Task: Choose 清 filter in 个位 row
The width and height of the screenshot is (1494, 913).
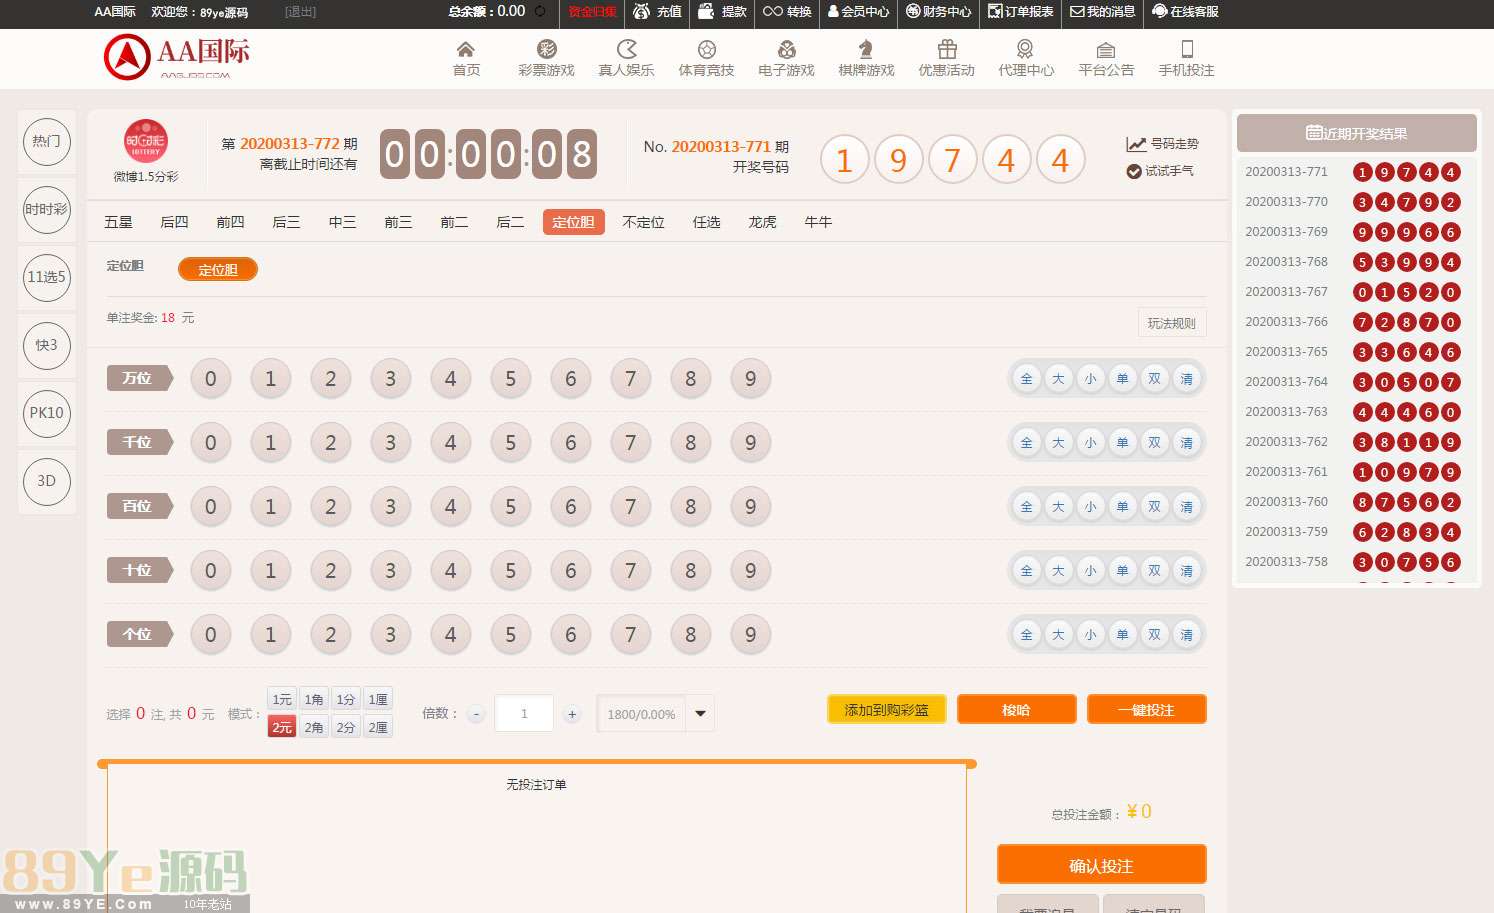Action: coord(1186,634)
